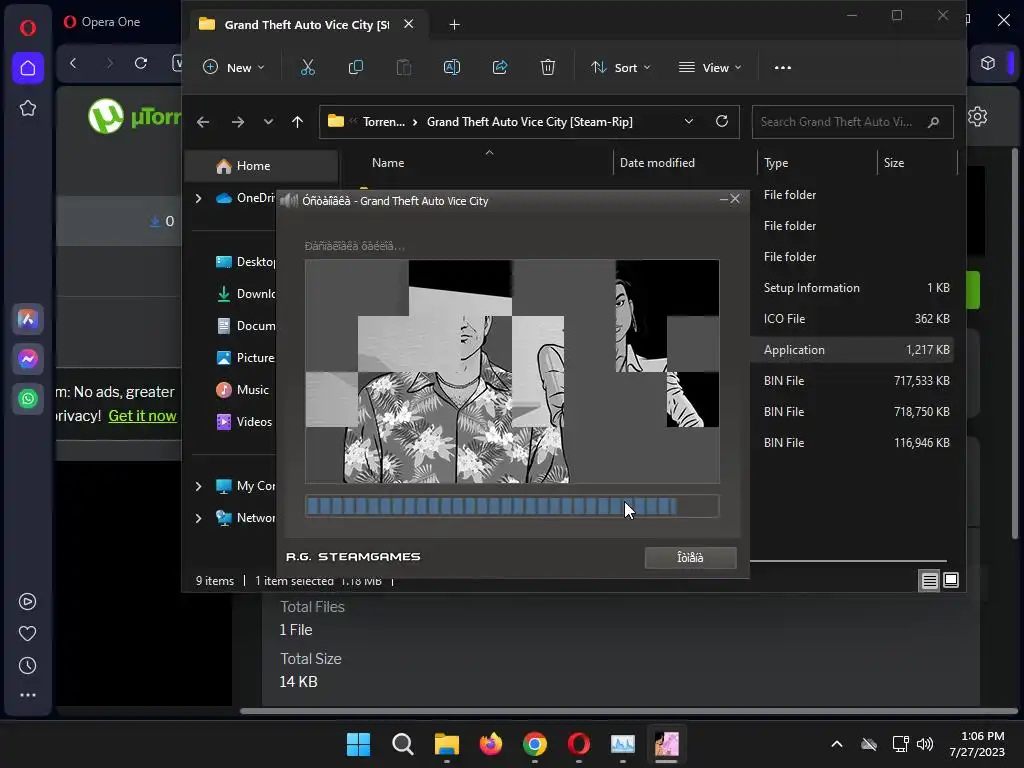Open Opera sidebar setup three dots
The image size is (1024, 768).
tap(27, 696)
